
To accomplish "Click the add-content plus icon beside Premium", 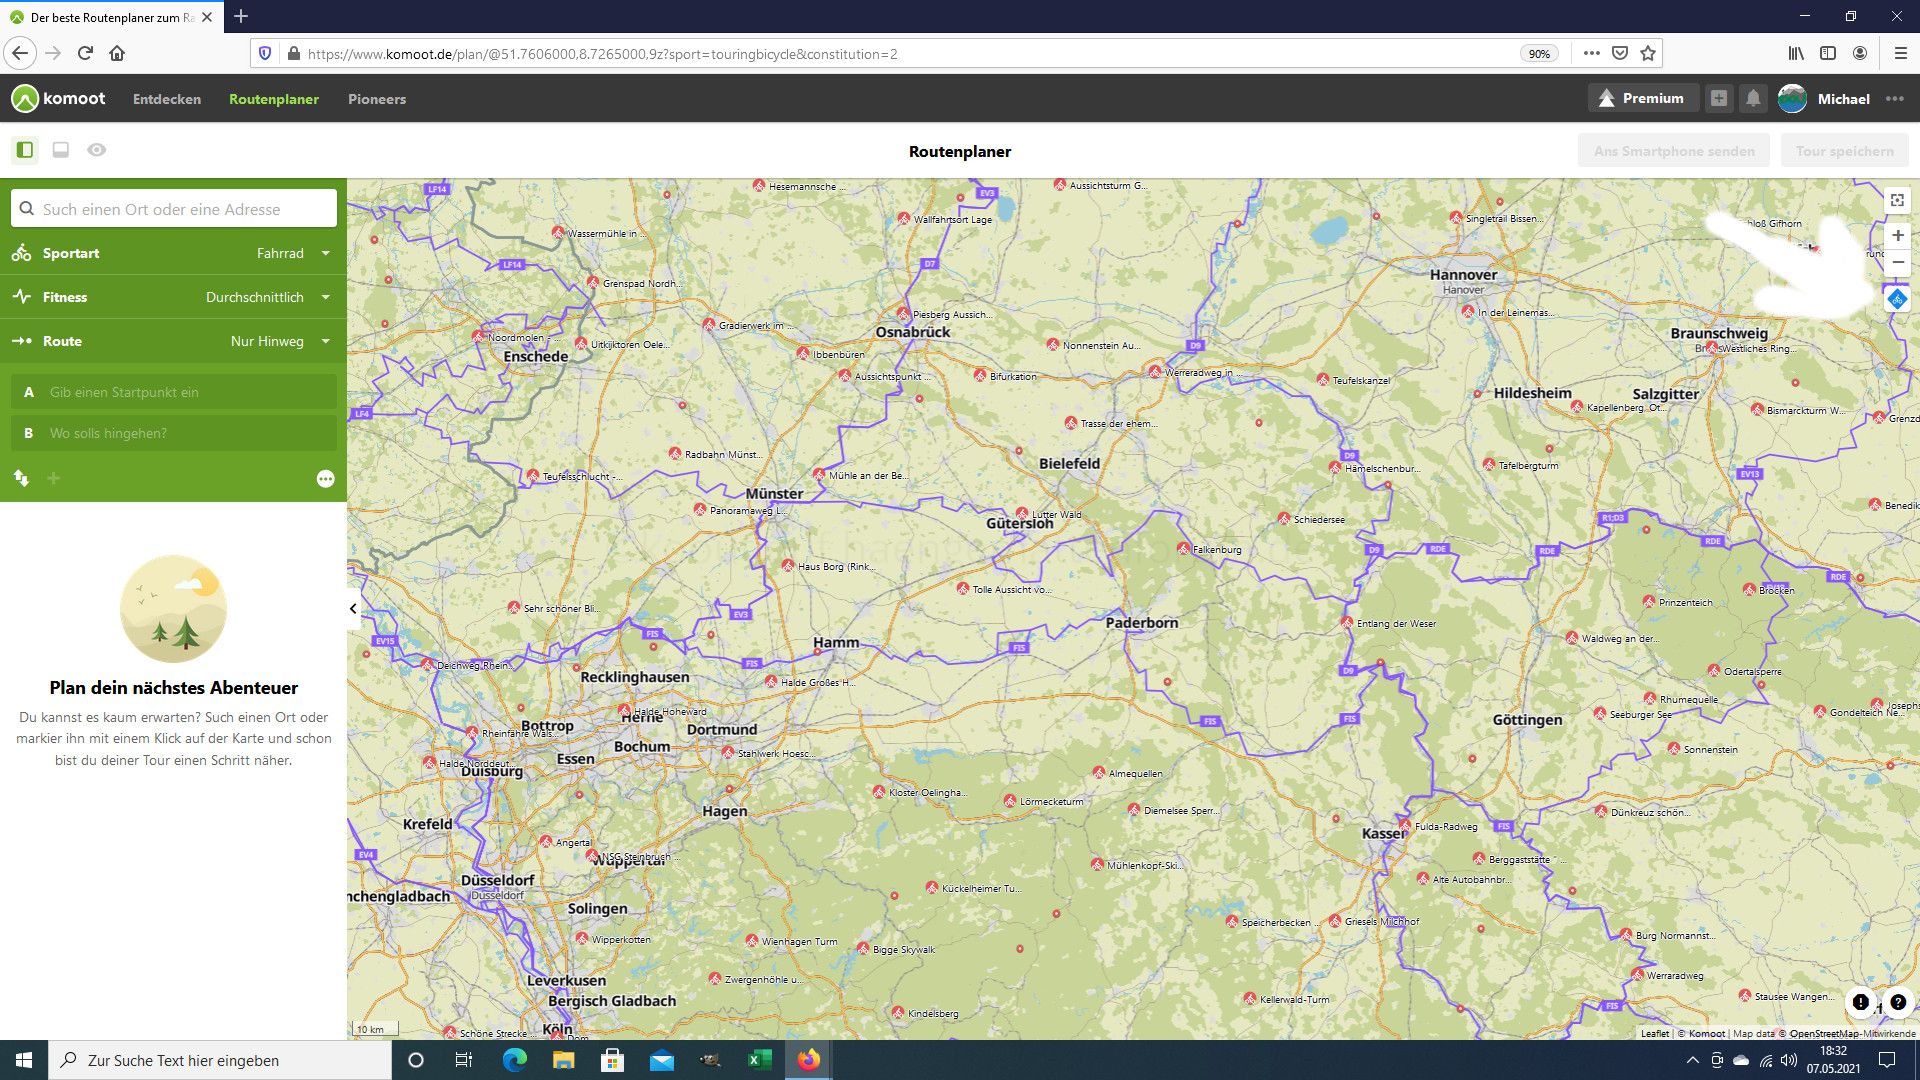I will click(1718, 98).
